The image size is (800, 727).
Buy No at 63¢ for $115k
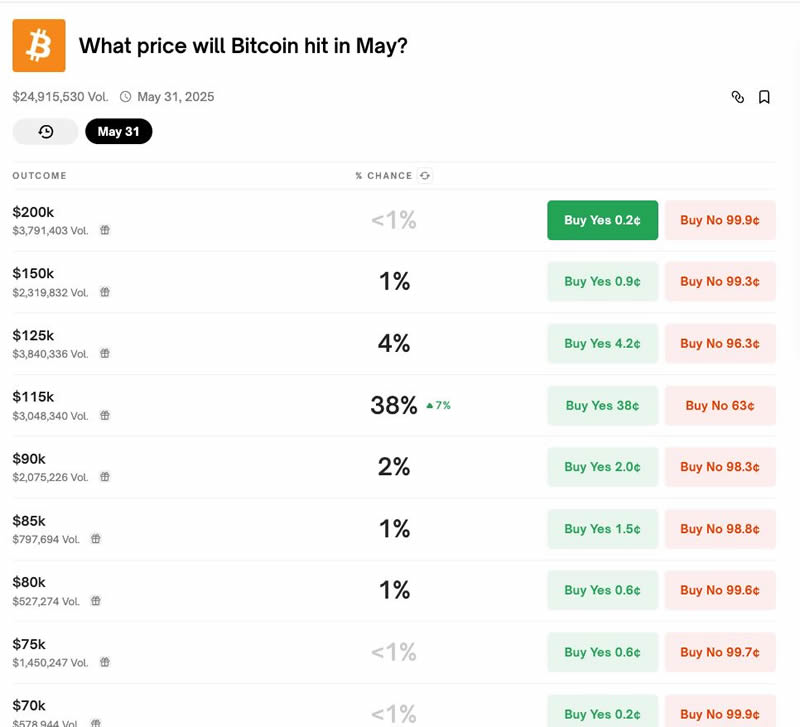pyautogui.click(x=720, y=406)
